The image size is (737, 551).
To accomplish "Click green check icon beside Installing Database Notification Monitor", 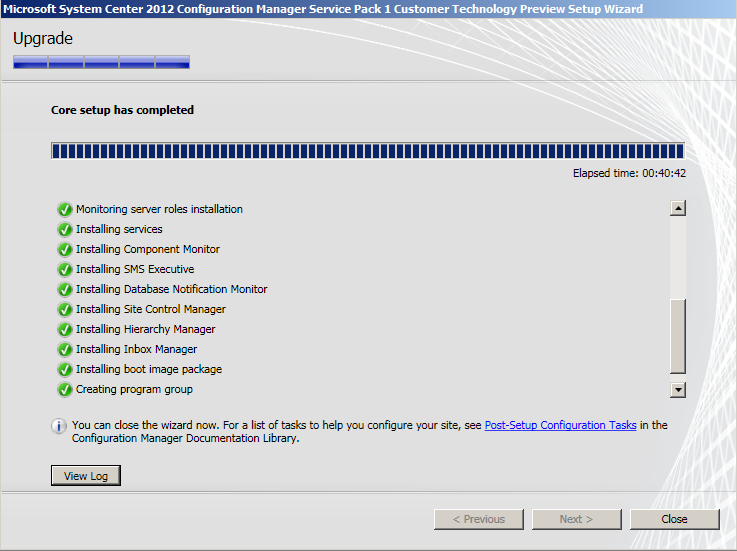I will point(64,289).
